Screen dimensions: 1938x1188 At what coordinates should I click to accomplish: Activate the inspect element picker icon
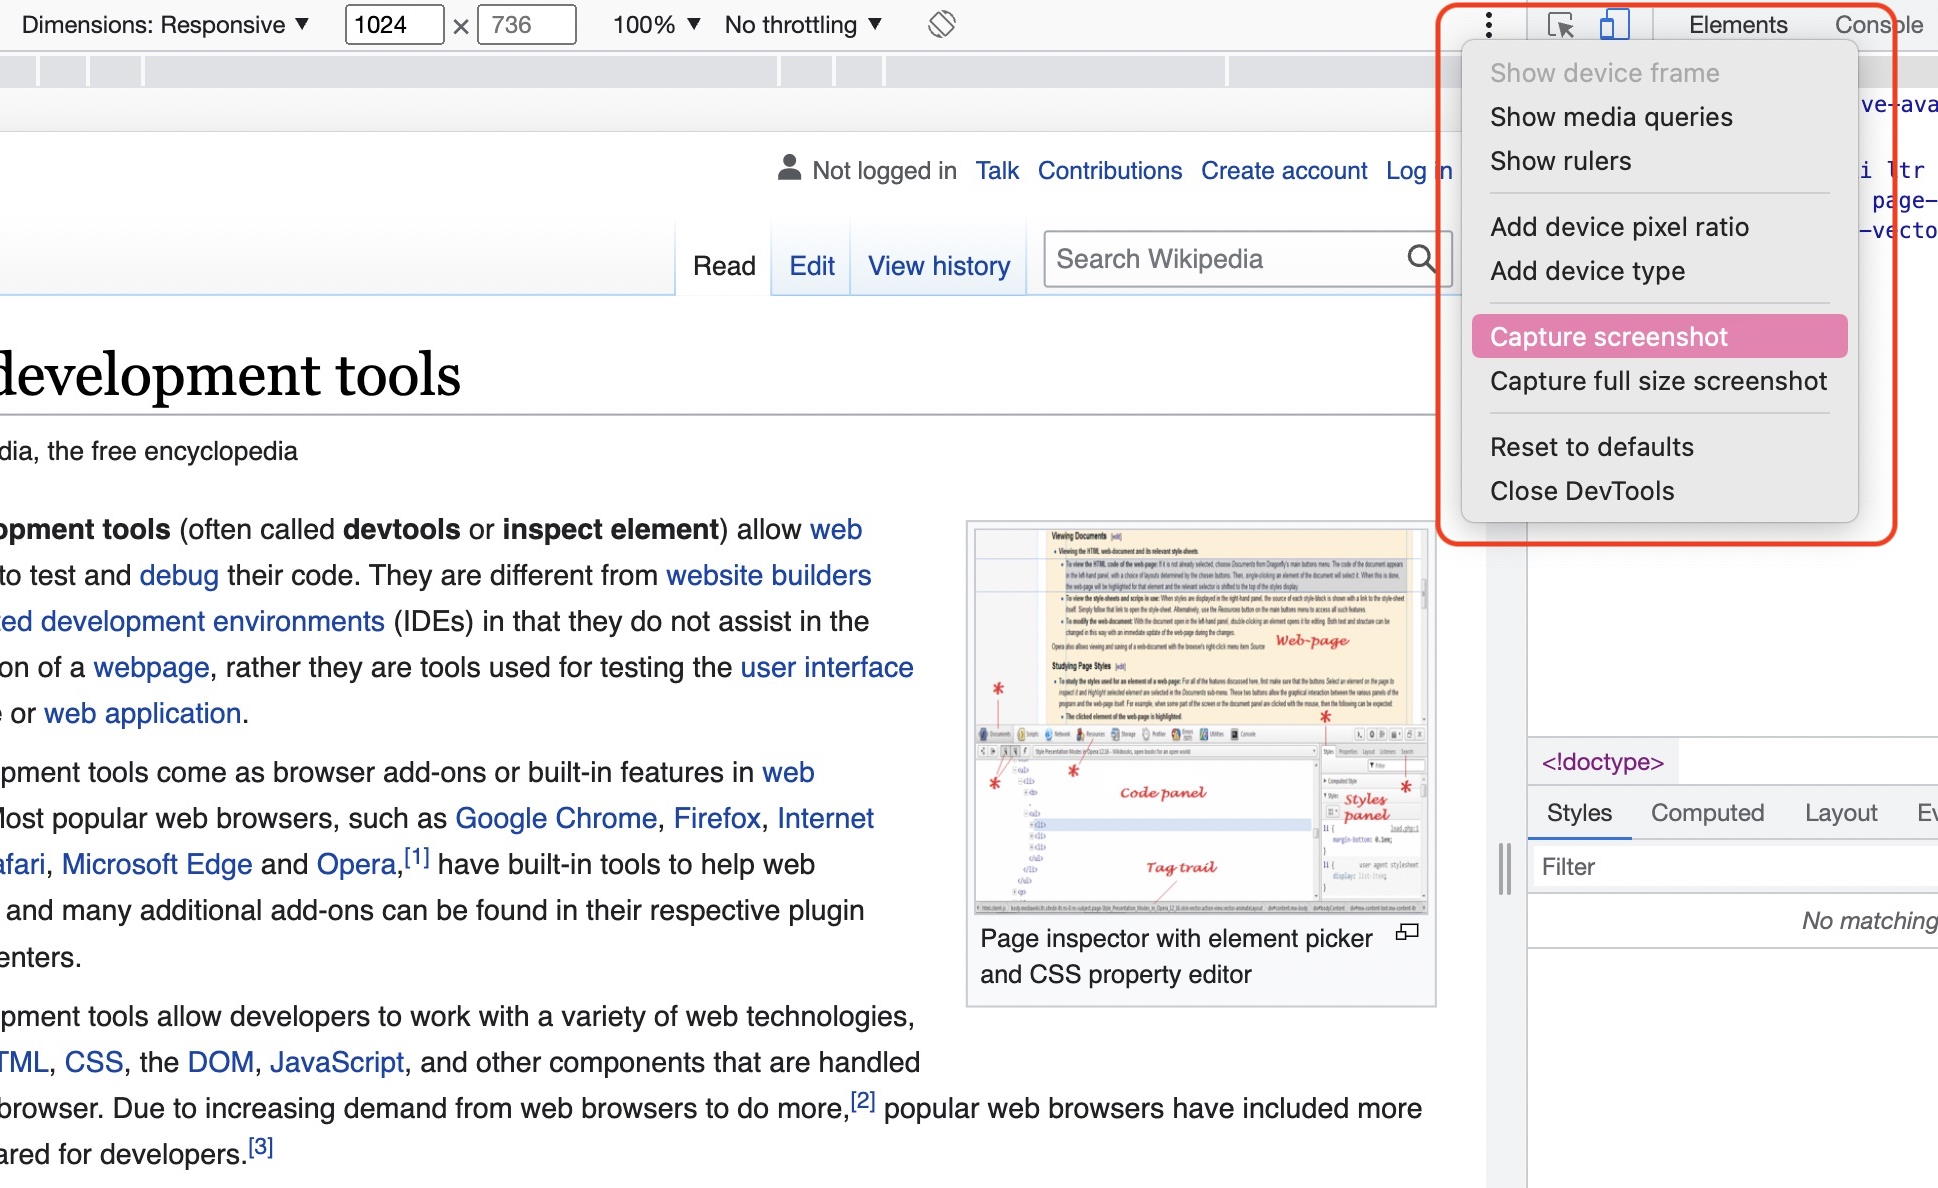click(1560, 24)
